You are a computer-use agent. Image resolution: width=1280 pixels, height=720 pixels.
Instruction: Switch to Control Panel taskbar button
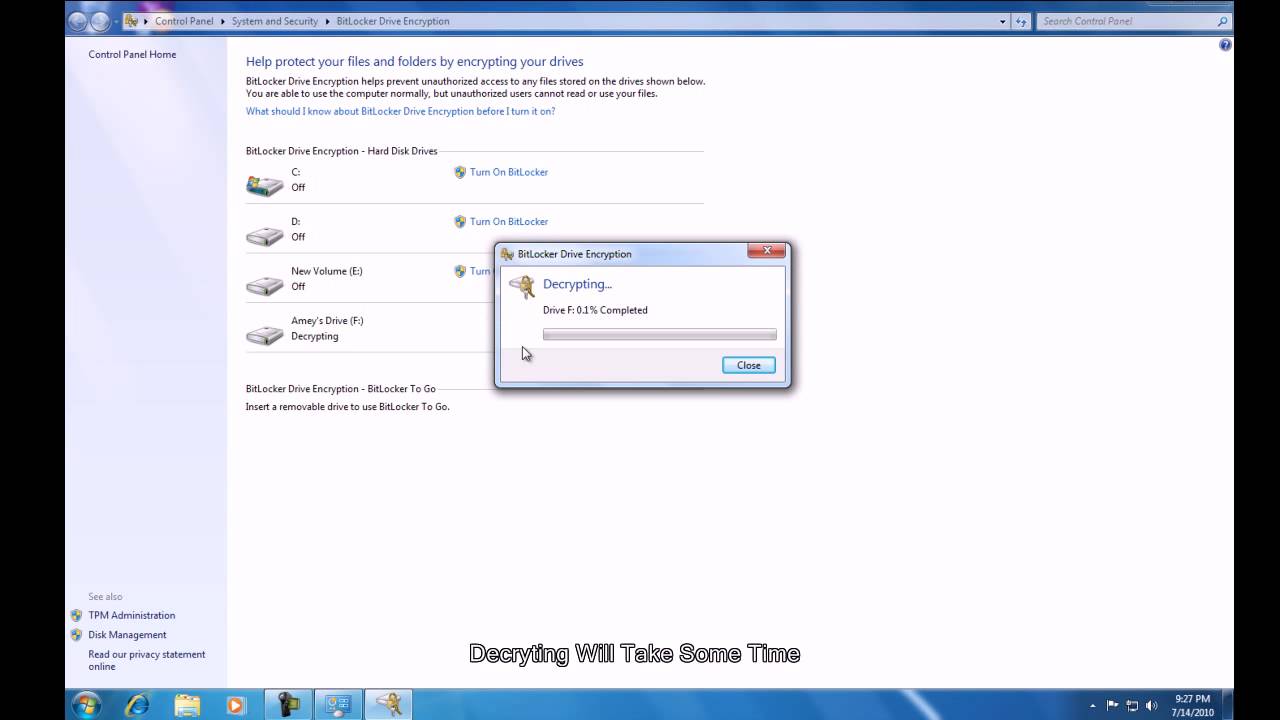click(x=339, y=705)
